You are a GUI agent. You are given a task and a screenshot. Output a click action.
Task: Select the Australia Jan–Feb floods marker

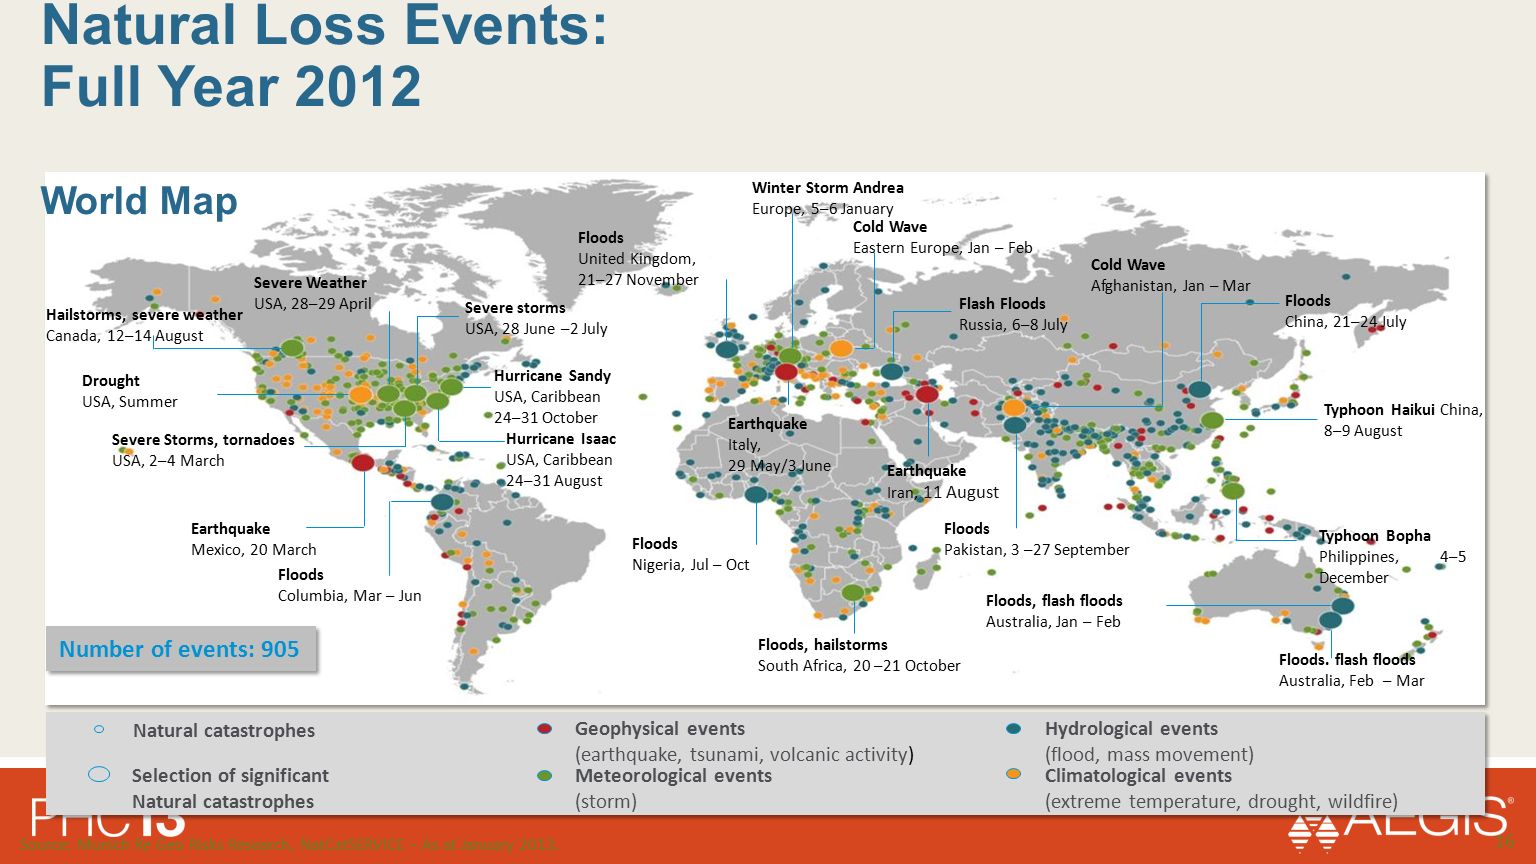tap(1343, 605)
